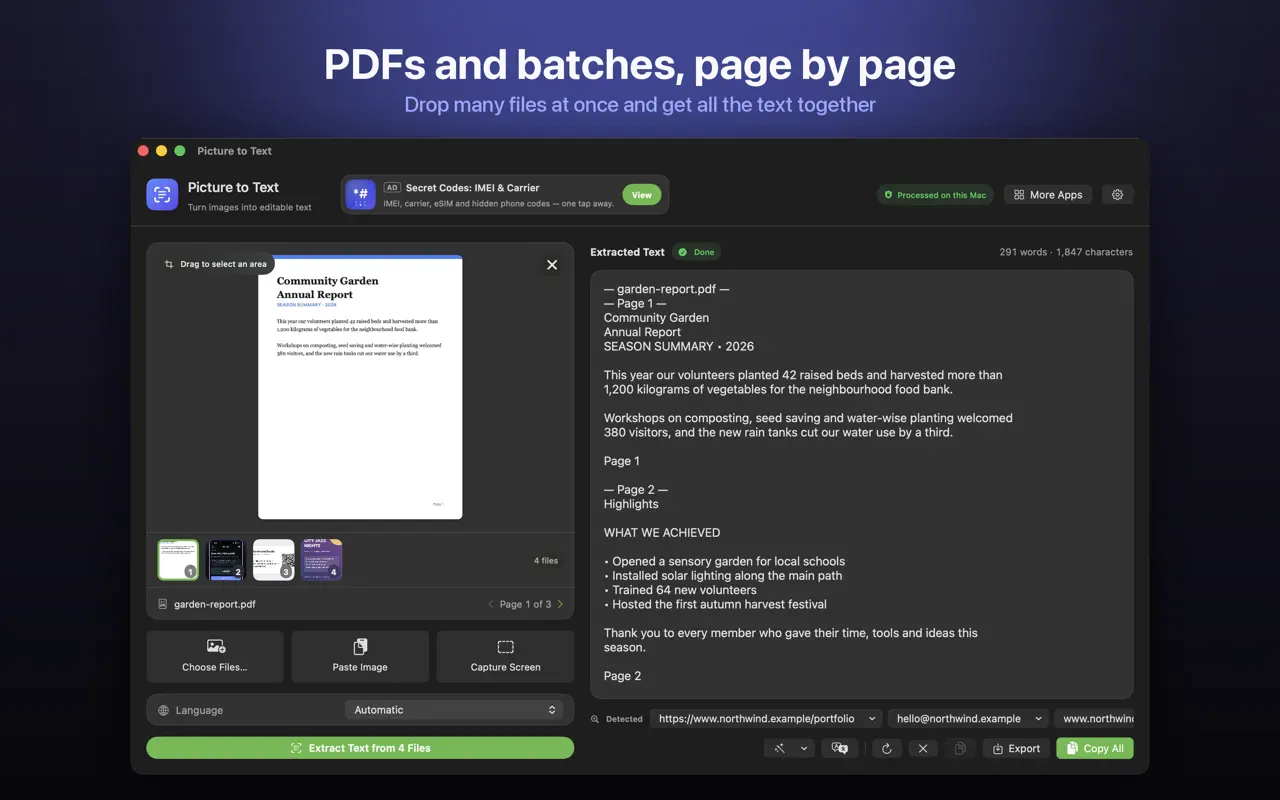Click the Secret Codes ad app icon
1280x800 pixels.
pos(361,195)
